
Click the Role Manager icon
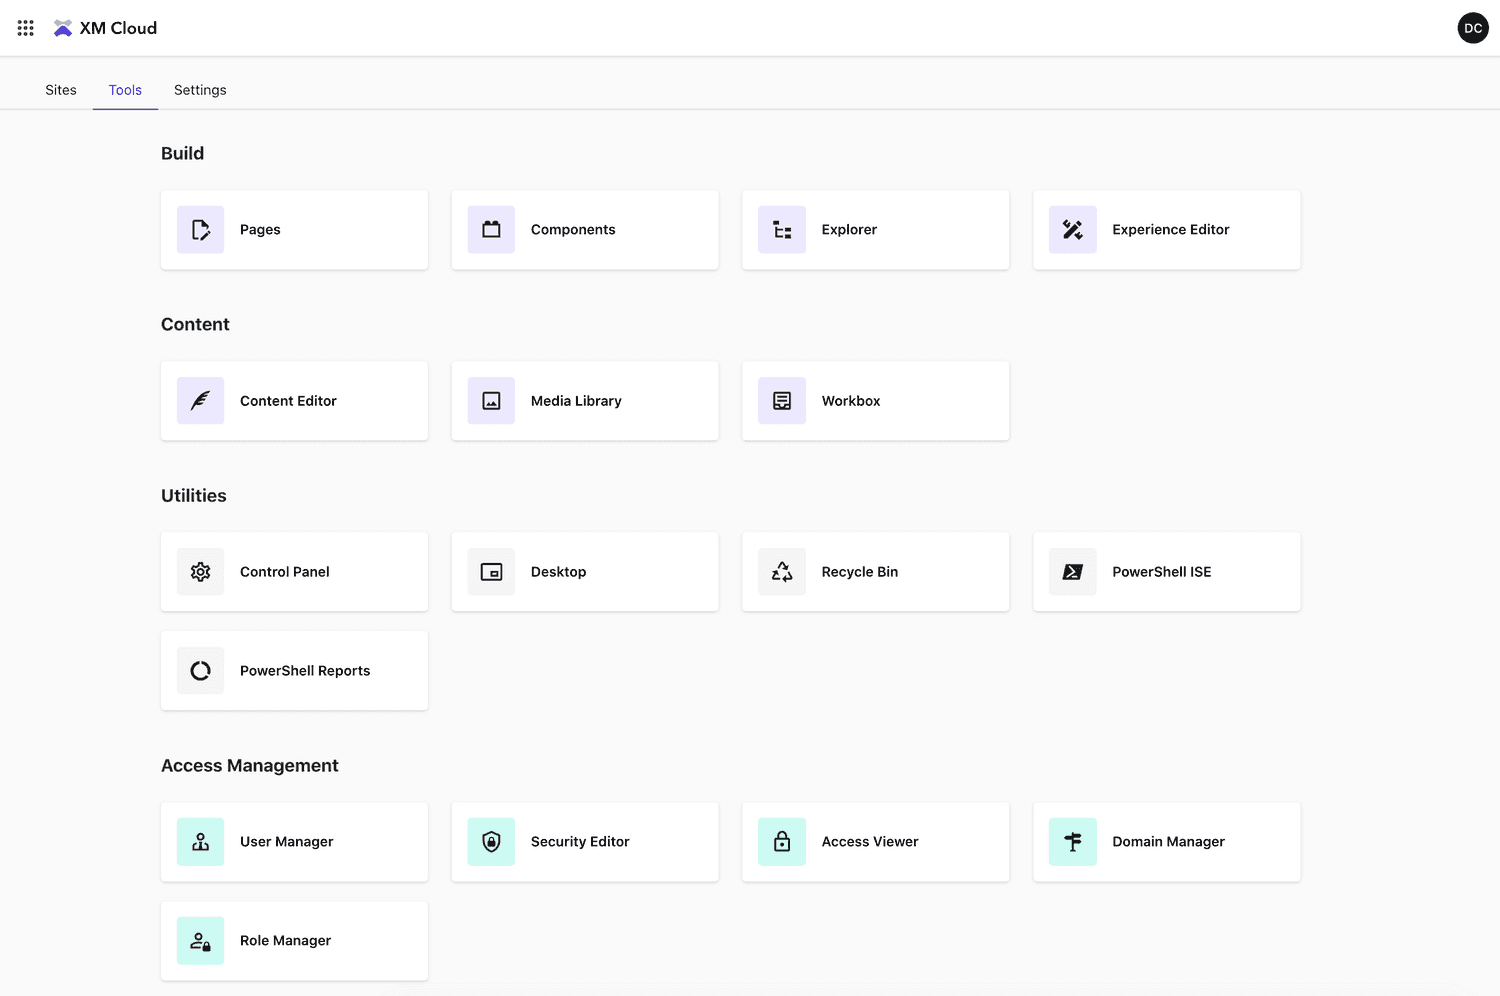click(x=201, y=941)
